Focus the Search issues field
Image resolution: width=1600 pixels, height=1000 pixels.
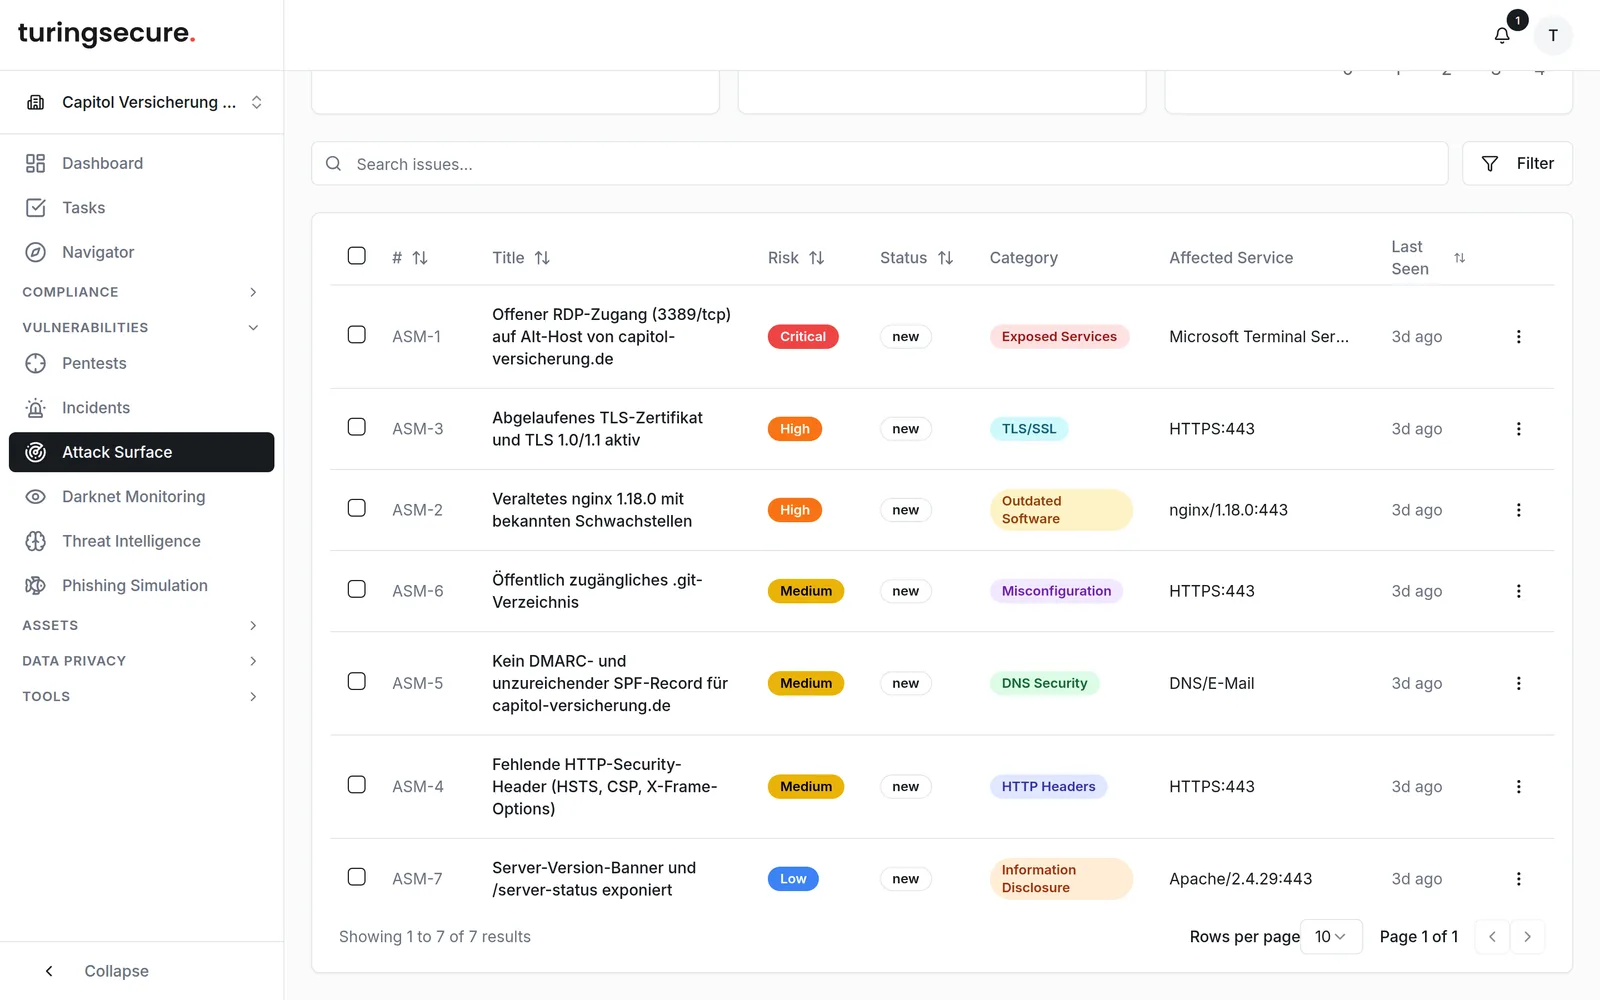click(880, 164)
